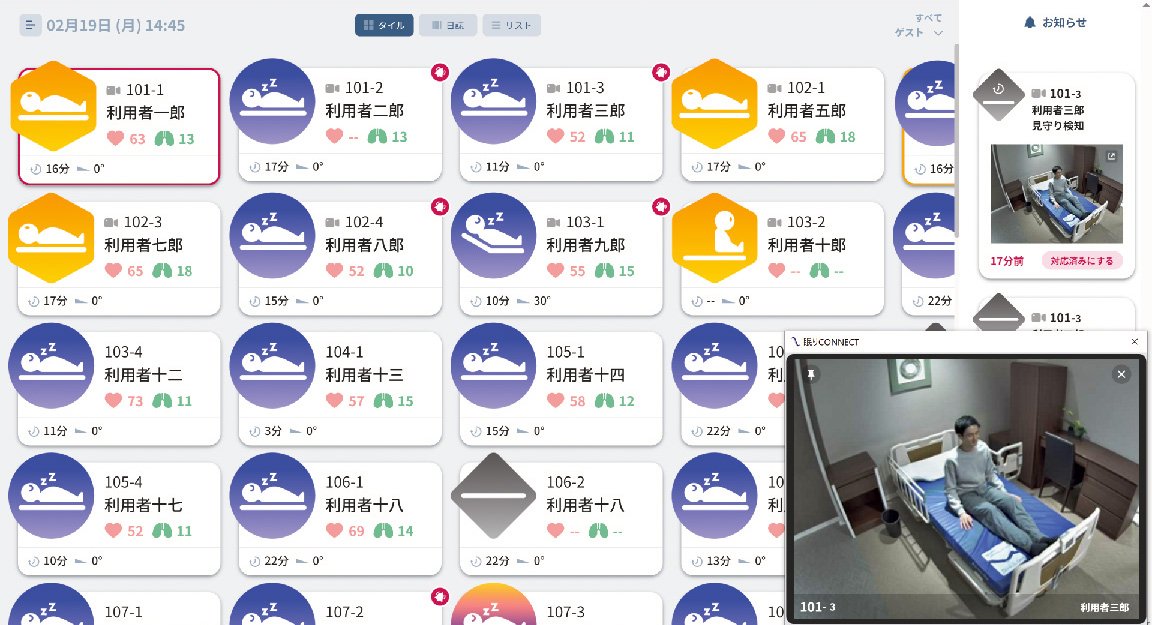Click the bell icon next to お知らせ
This screenshot has width=1152, height=625.
[x=1030, y=23]
